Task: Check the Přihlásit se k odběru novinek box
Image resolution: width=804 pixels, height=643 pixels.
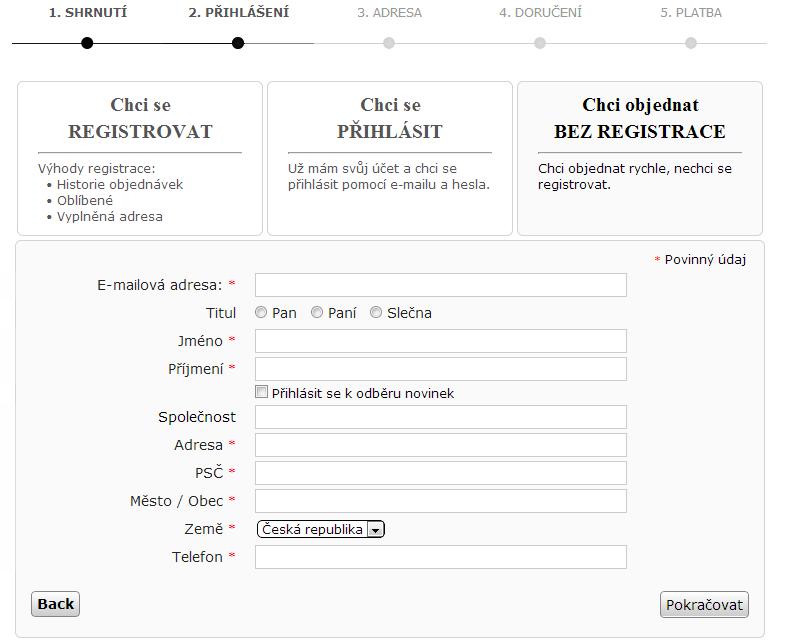Action: tap(262, 392)
